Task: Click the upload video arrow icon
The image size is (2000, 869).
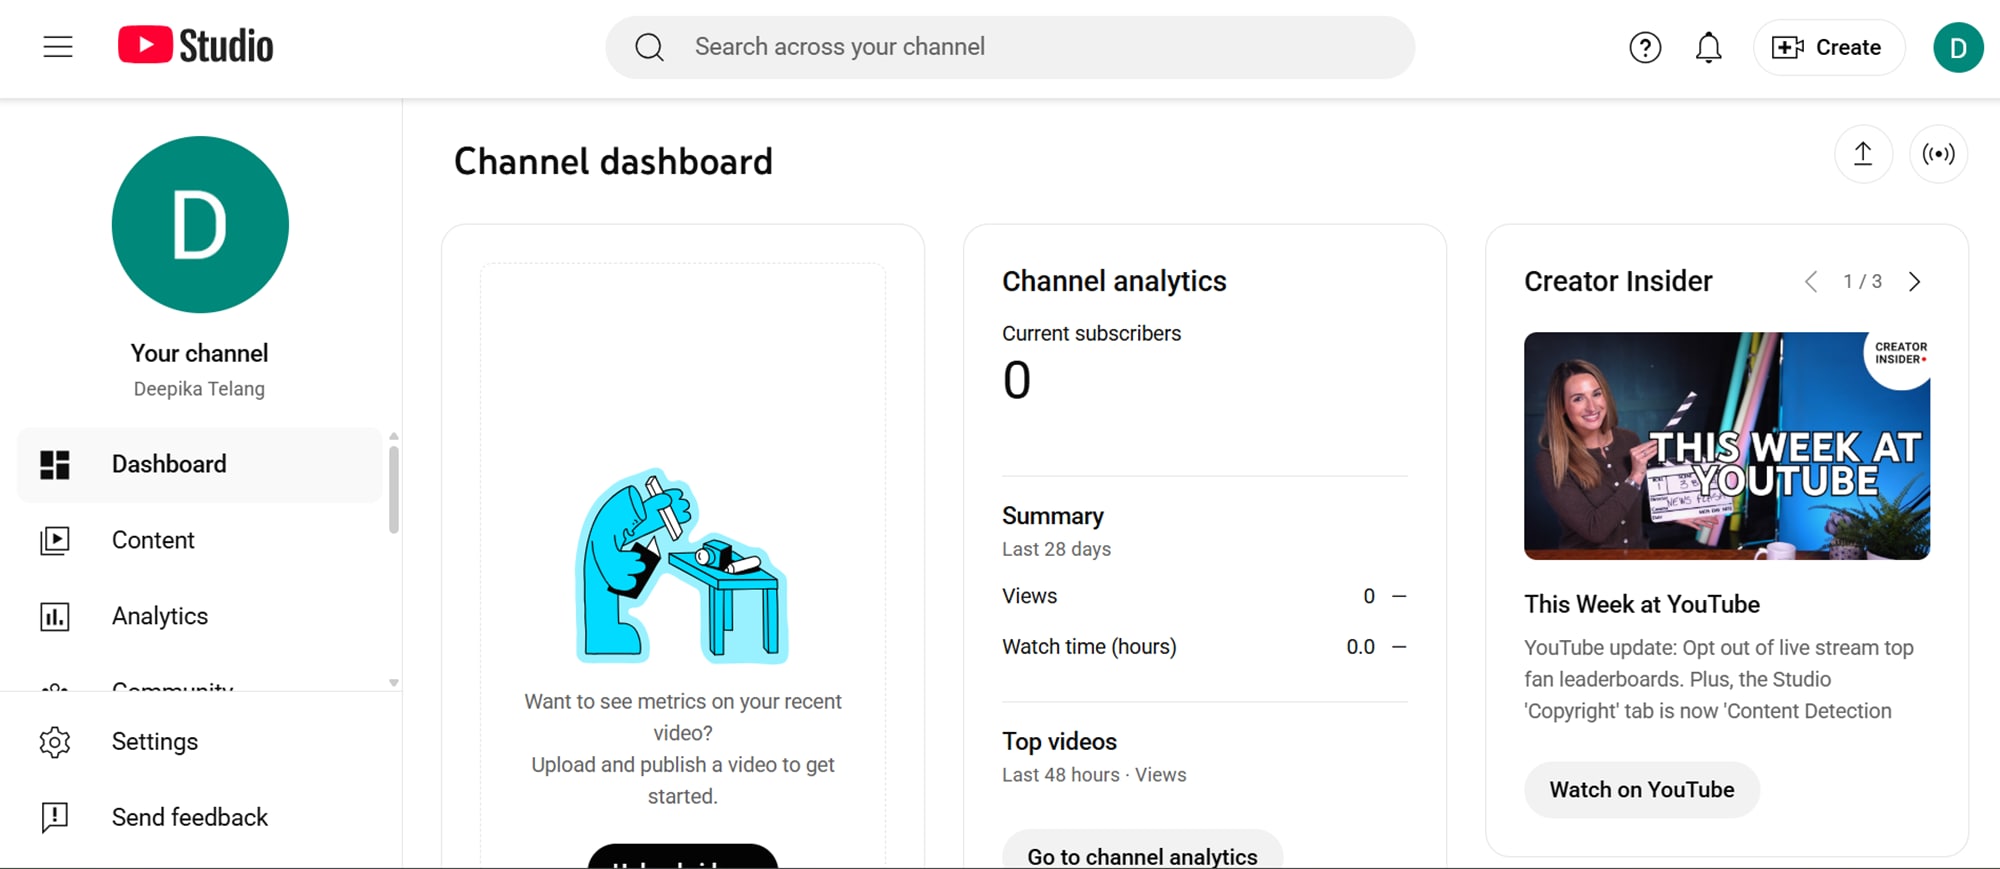Action: point(1862,154)
